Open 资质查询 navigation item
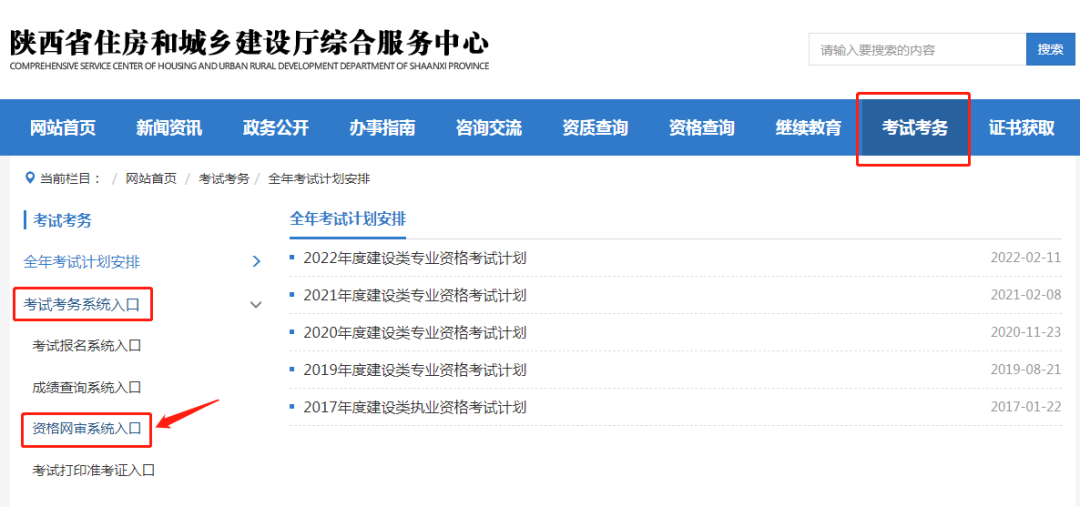1080x507 pixels. pos(595,128)
